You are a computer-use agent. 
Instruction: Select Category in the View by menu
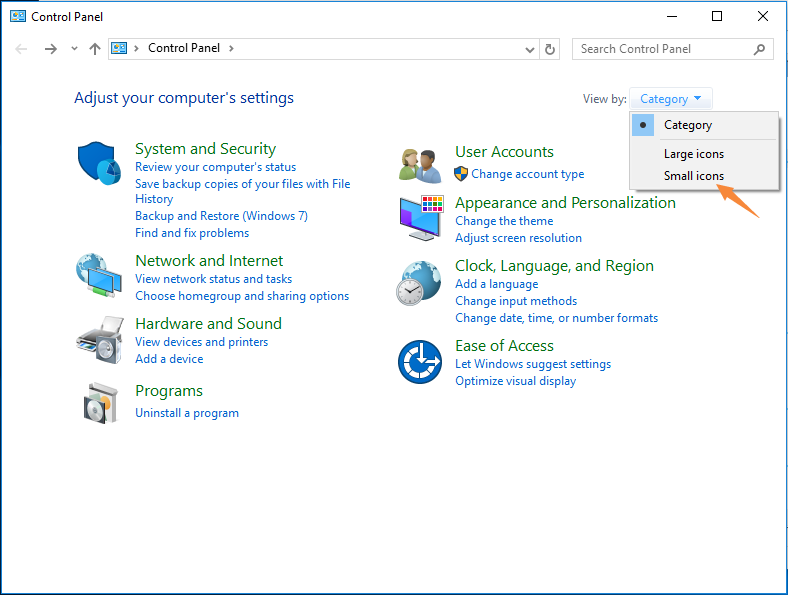705,125
